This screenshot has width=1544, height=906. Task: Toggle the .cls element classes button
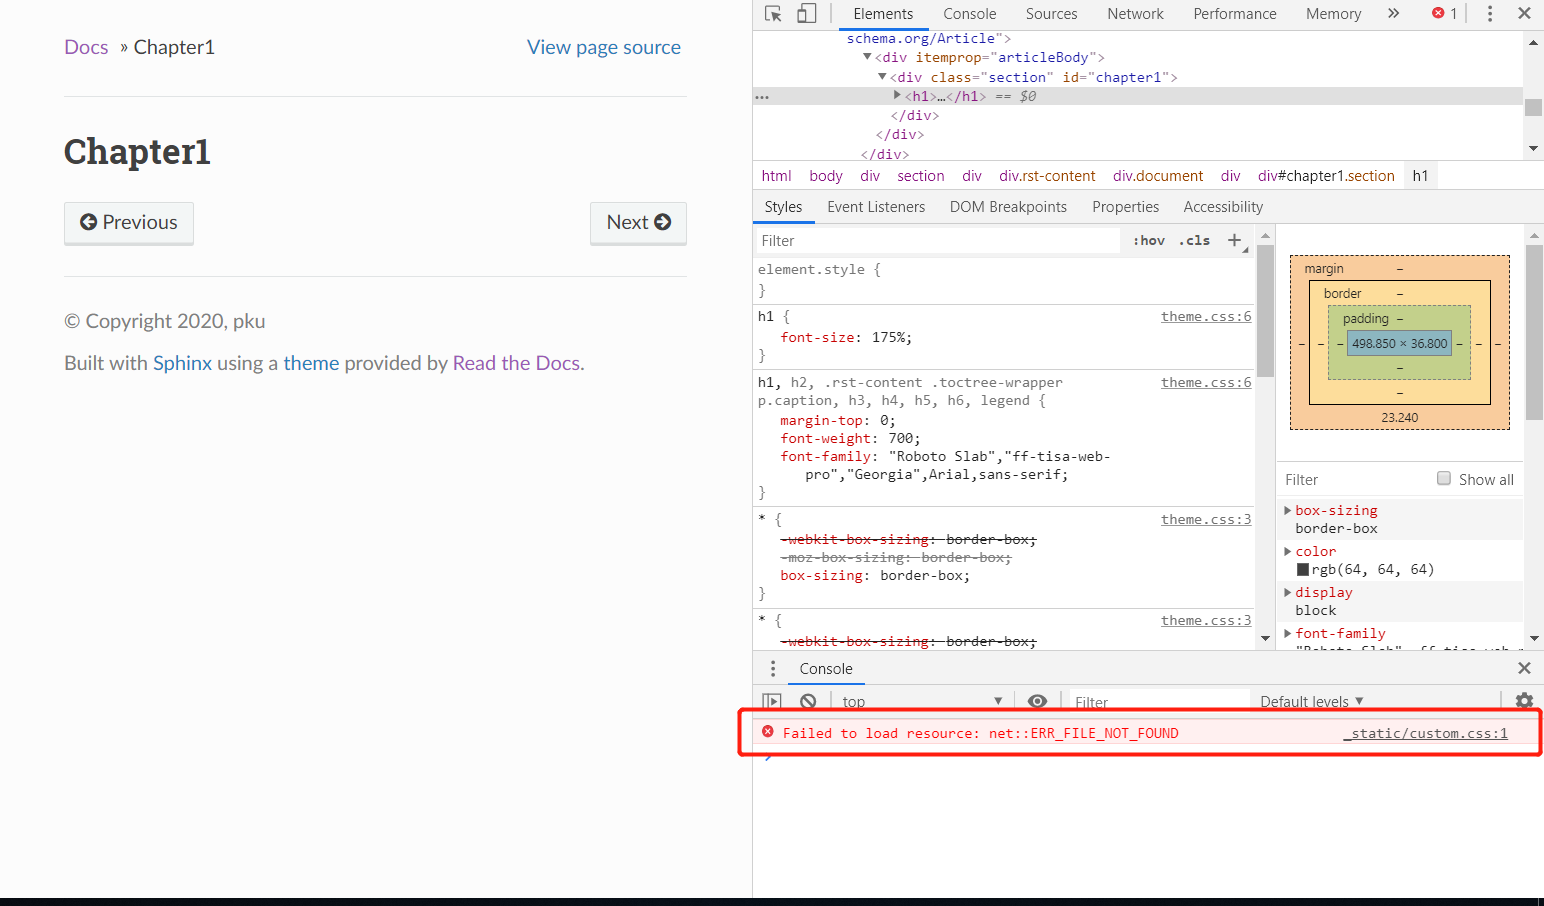click(x=1194, y=241)
